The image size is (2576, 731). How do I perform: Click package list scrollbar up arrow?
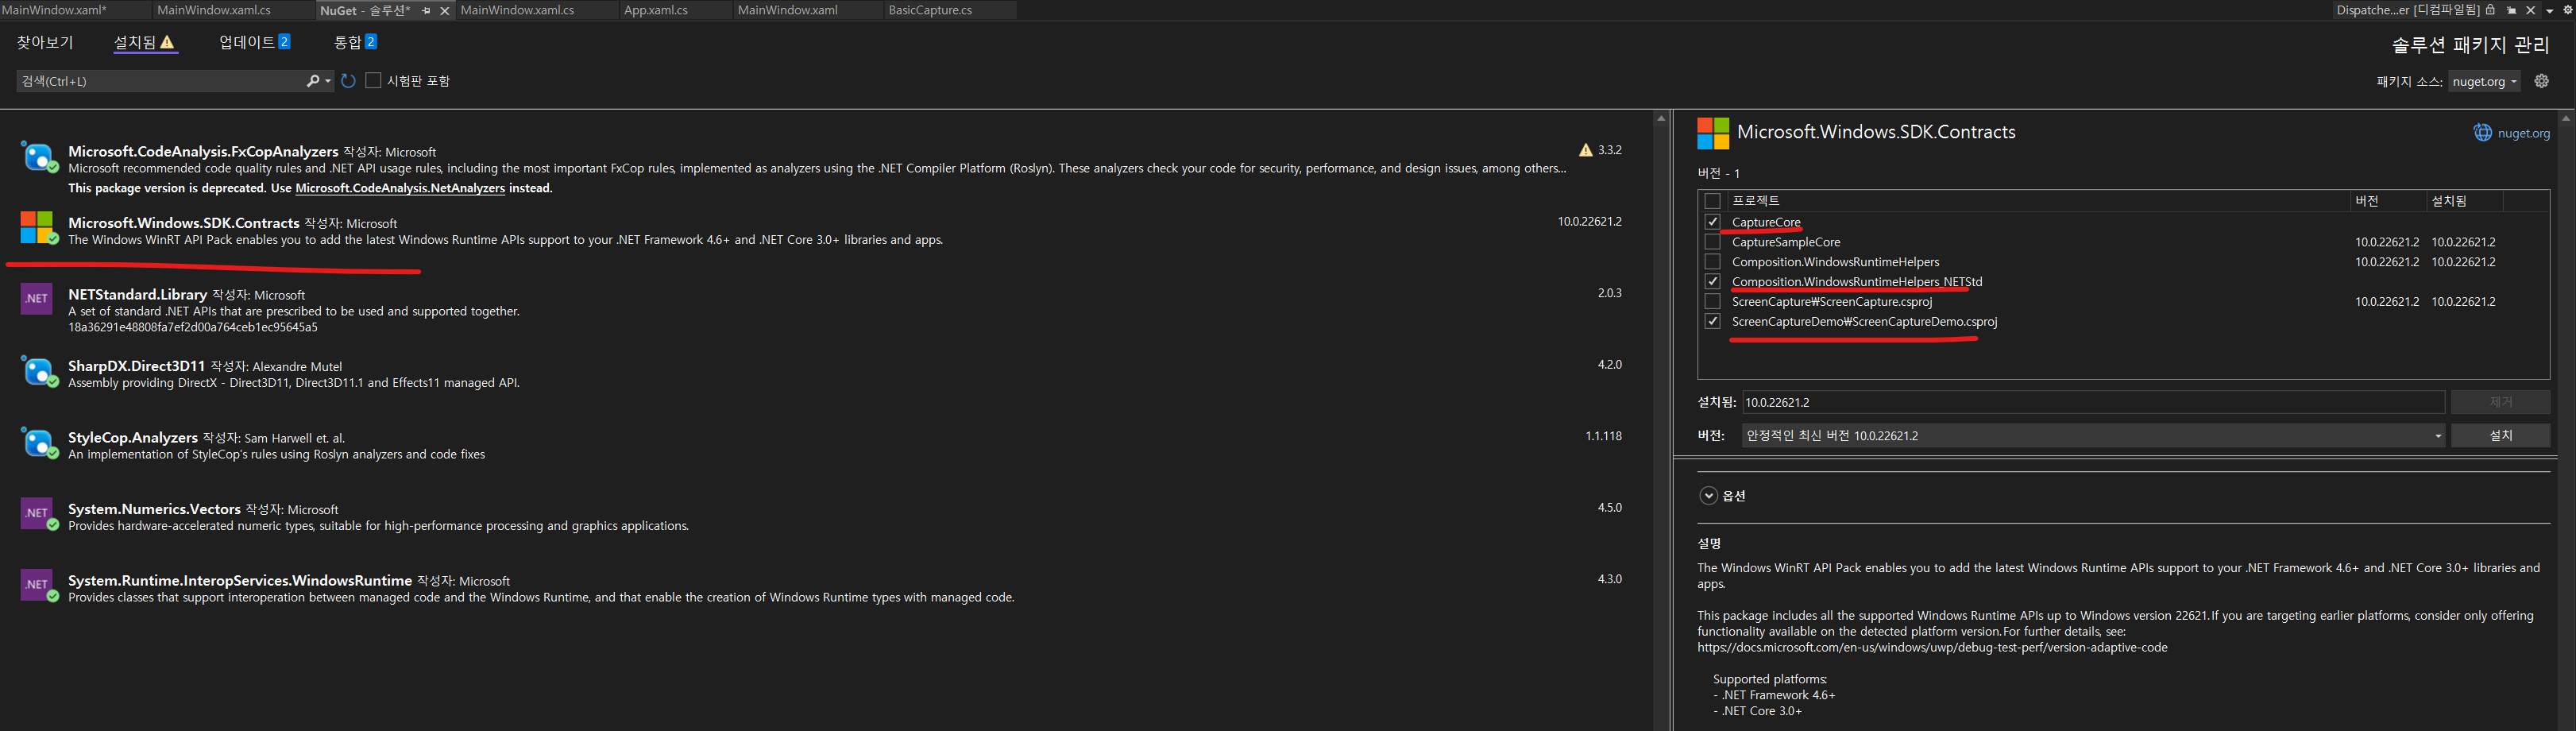(x=1661, y=118)
